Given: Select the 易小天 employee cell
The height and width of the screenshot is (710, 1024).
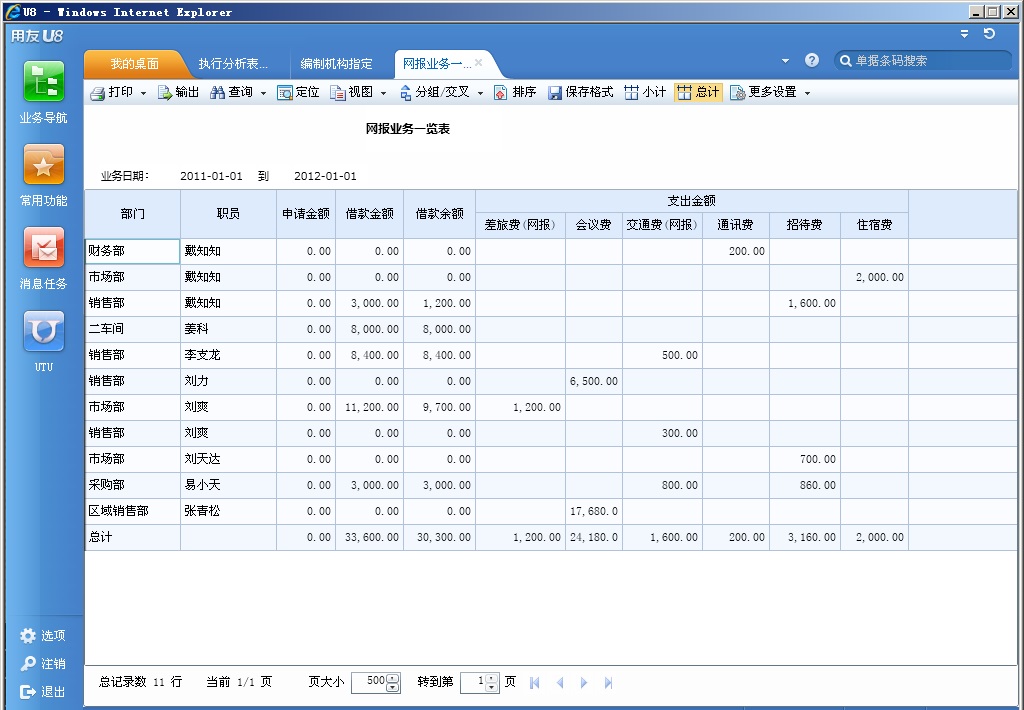Looking at the screenshot, I should click(229, 485).
